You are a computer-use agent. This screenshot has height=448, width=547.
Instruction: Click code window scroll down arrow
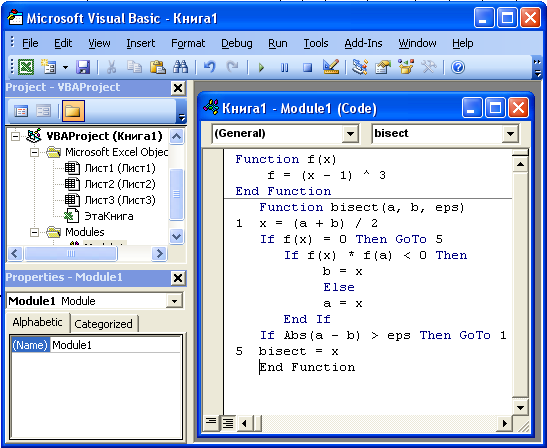(x=520, y=407)
